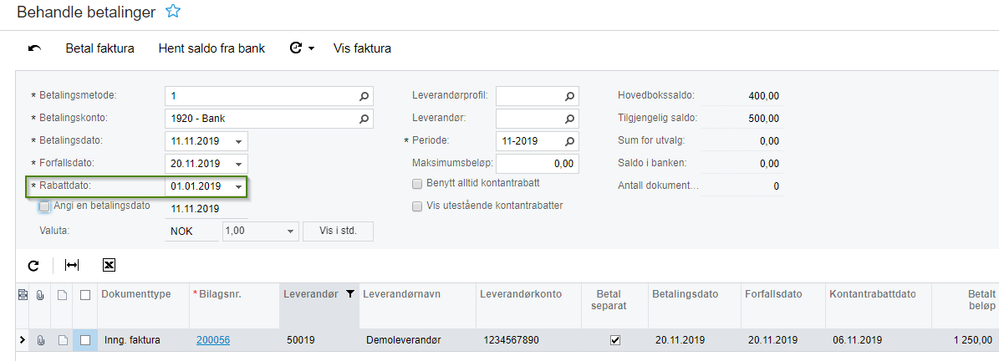Open lookup for Betalingsmetode field
Image resolution: width=999 pixels, height=361 pixels.
(x=364, y=96)
